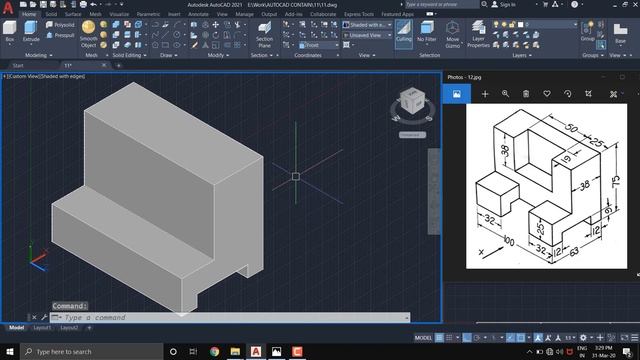
Task: Open the Shaded with edges visual style dropdown
Action: point(367,25)
